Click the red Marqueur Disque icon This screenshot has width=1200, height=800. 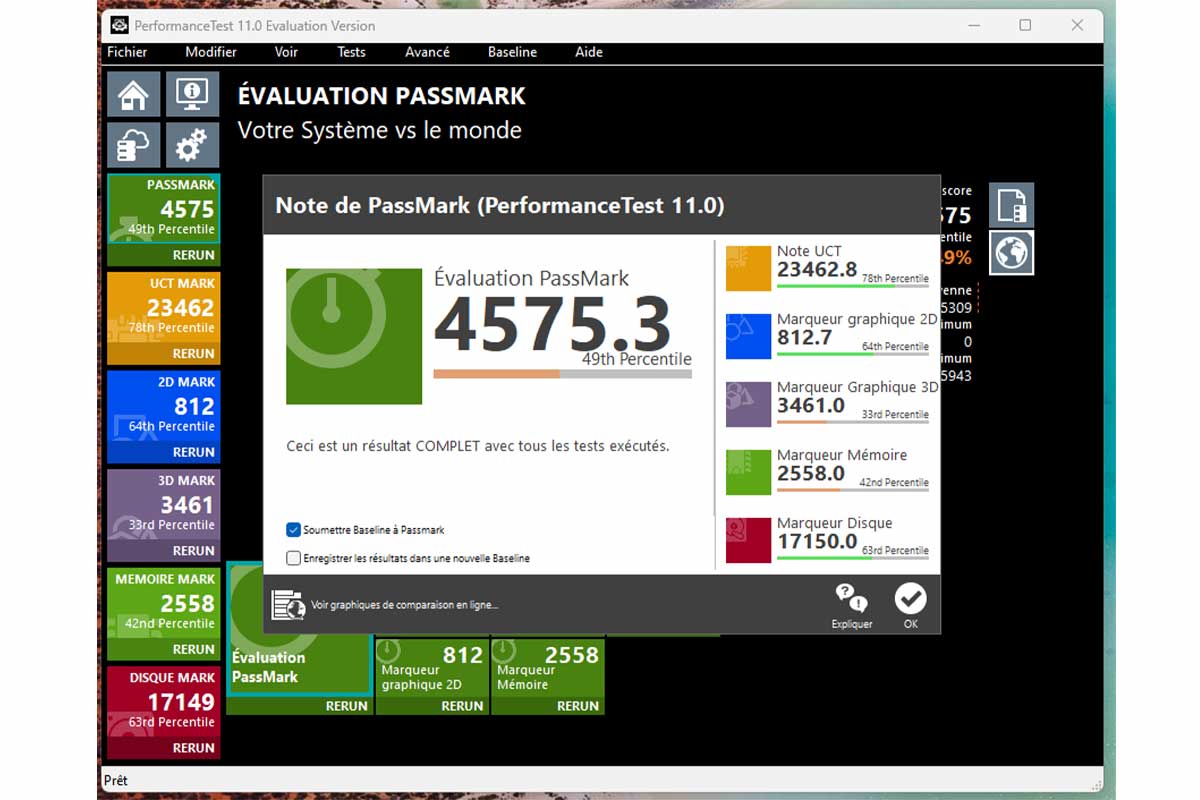pyautogui.click(x=748, y=540)
